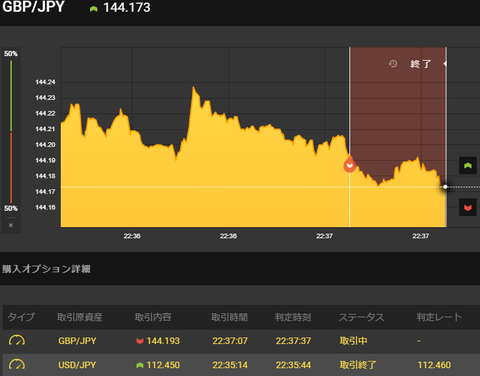Image resolution: width=480 pixels, height=376 pixels.
Task: Click the 判定レート column header
Action: pos(439,317)
